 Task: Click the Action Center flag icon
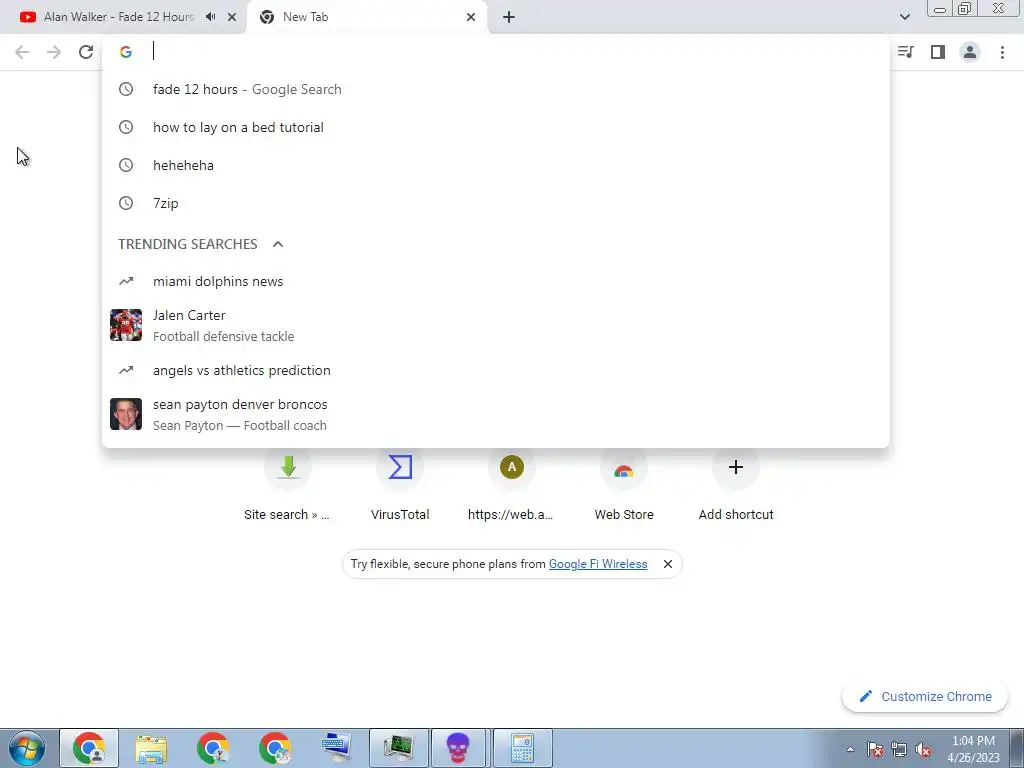click(x=875, y=750)
